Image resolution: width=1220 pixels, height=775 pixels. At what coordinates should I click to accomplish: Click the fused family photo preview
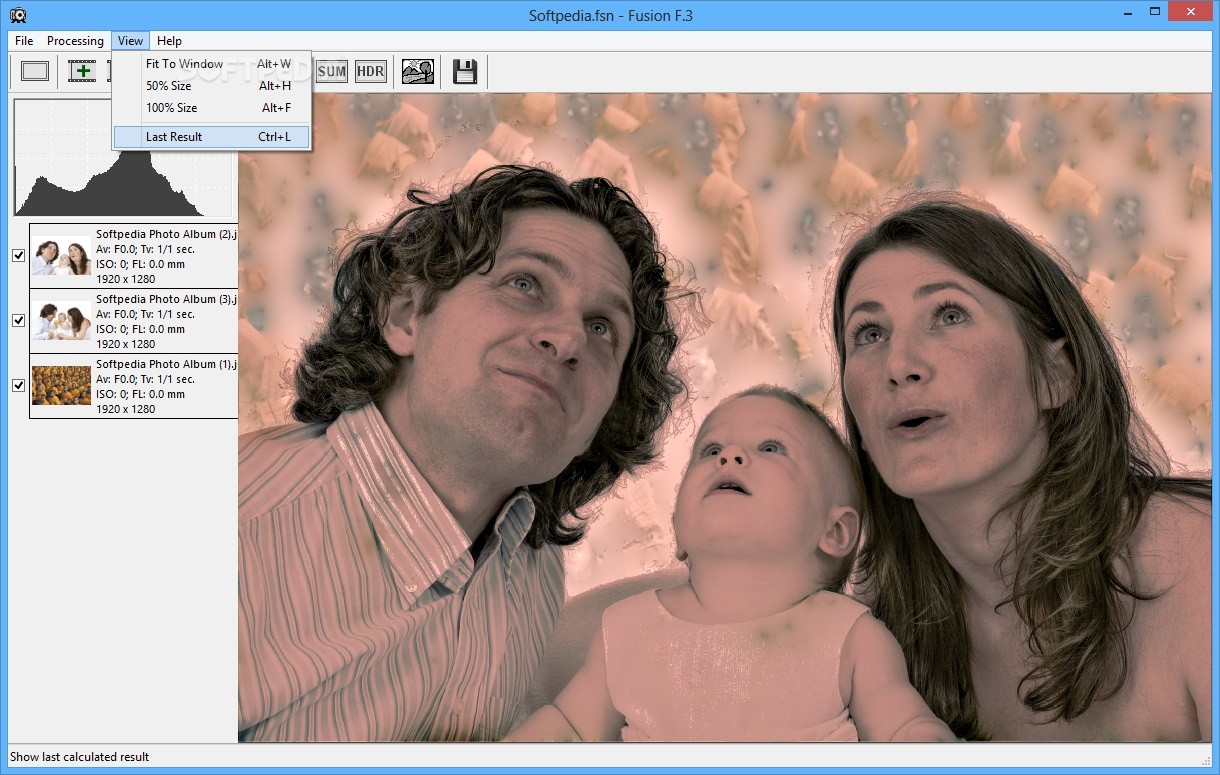[x=724, y=418]
